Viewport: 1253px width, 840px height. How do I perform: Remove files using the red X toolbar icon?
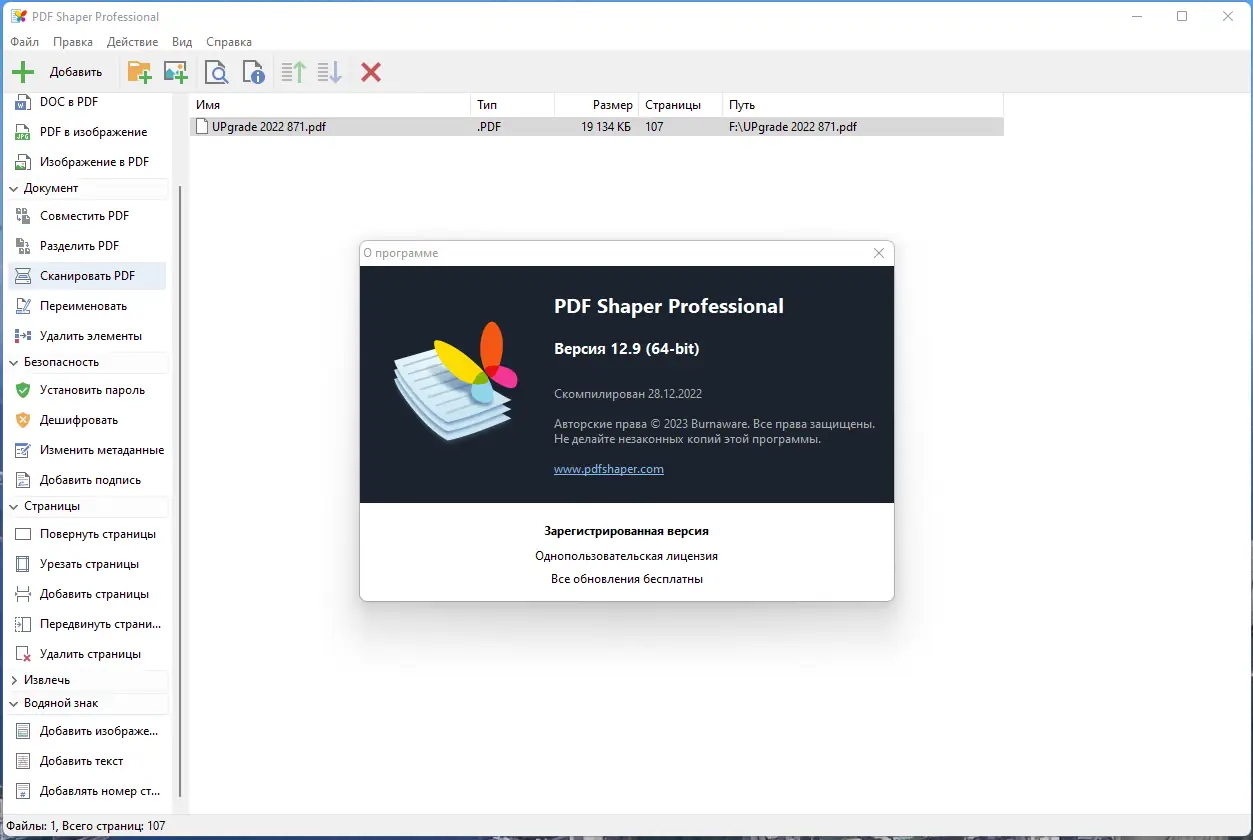[x=370, y=71]
